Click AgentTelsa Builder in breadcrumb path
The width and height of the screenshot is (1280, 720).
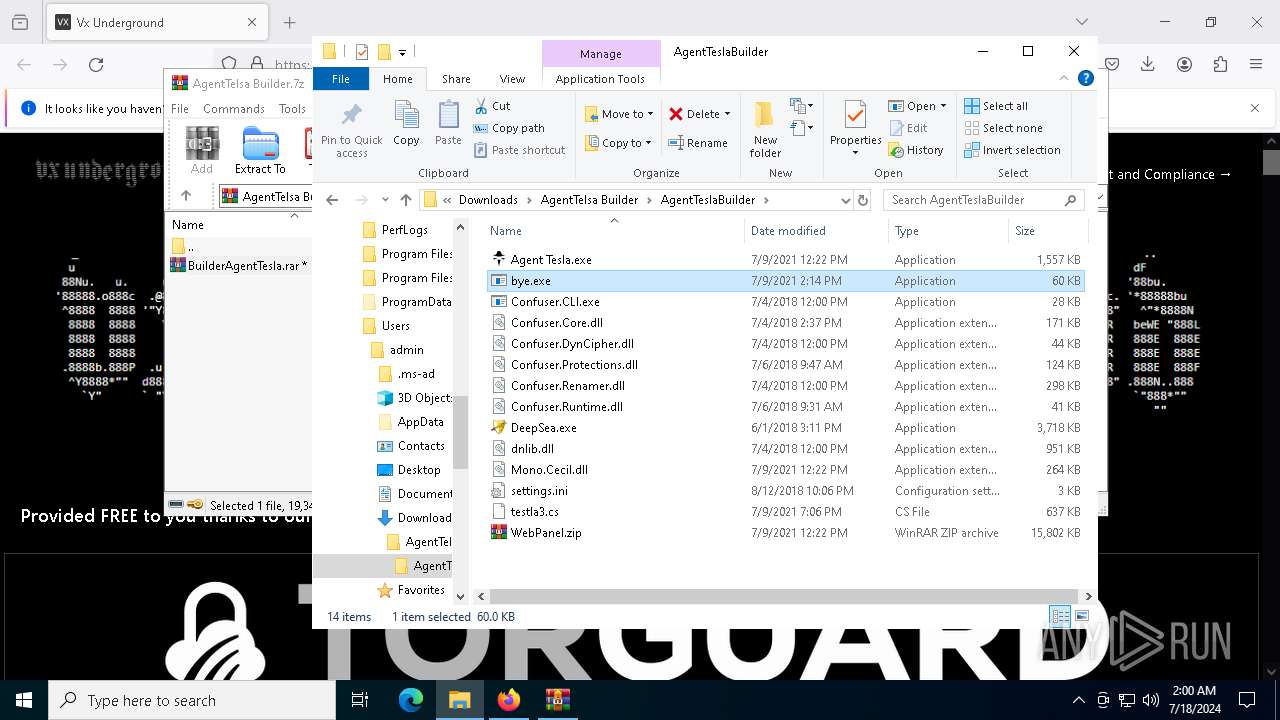pyautogui.click(x=589, y=200)
